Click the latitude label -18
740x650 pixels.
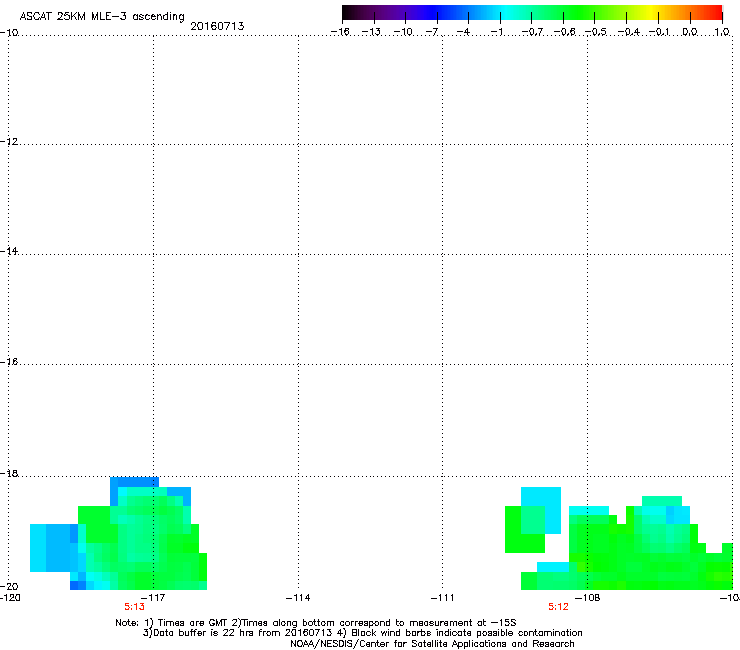9,473
